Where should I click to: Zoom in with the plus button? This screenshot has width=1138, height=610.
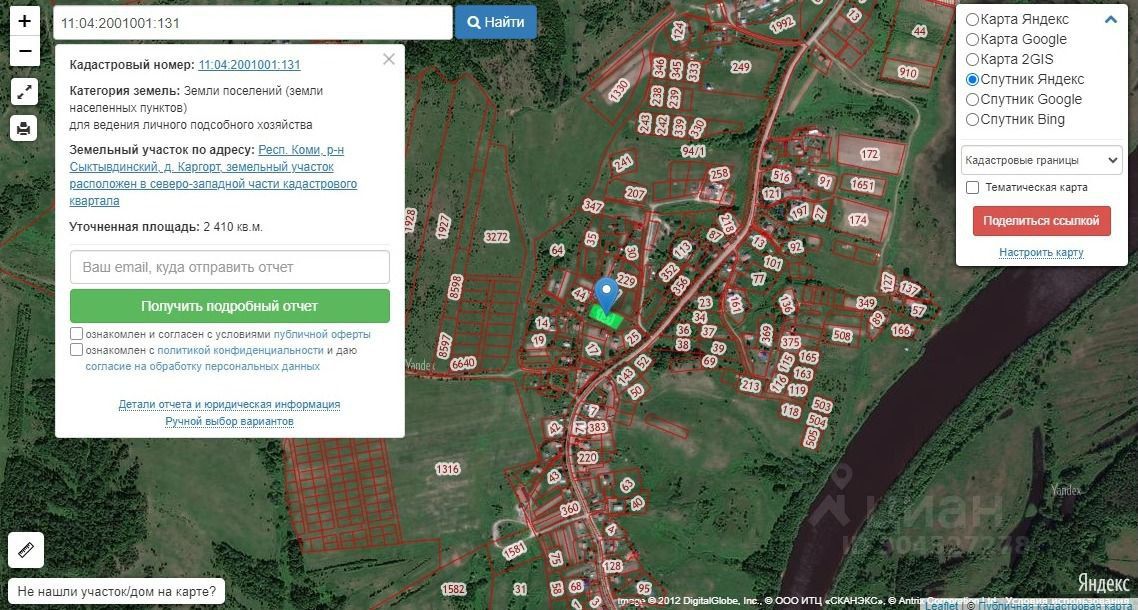(24, 21)
